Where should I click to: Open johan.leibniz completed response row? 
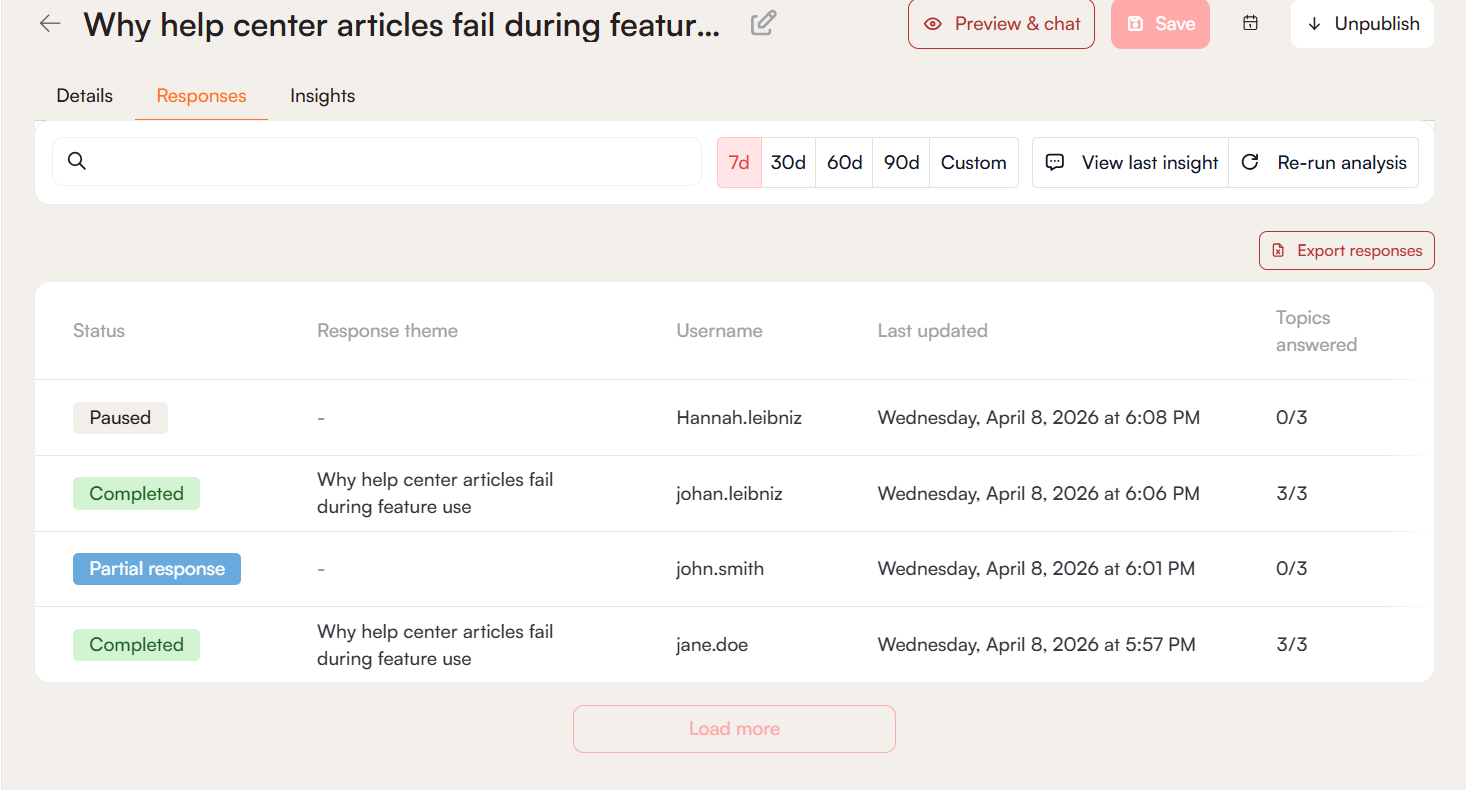pyautogui.click(x=729, y=493)
